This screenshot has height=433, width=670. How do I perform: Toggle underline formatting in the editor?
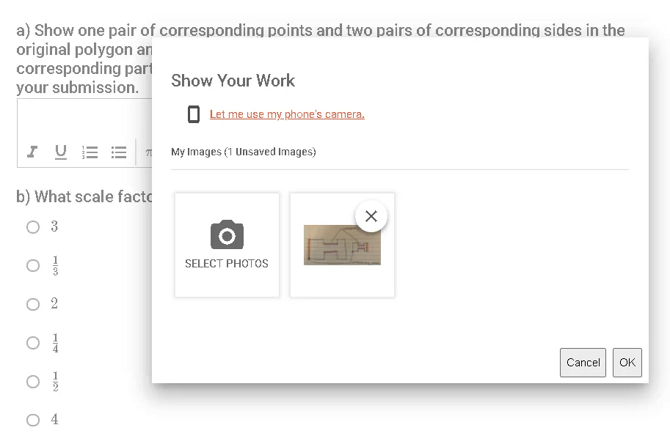(61, 152)
